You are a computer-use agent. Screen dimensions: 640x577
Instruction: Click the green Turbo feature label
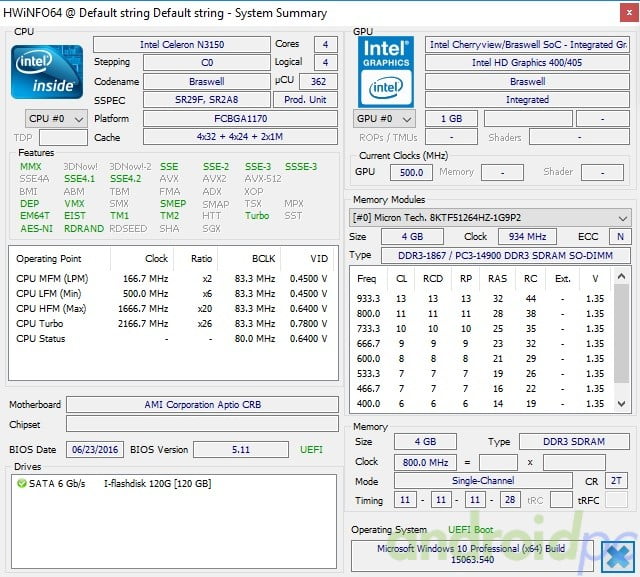point(257,215)
